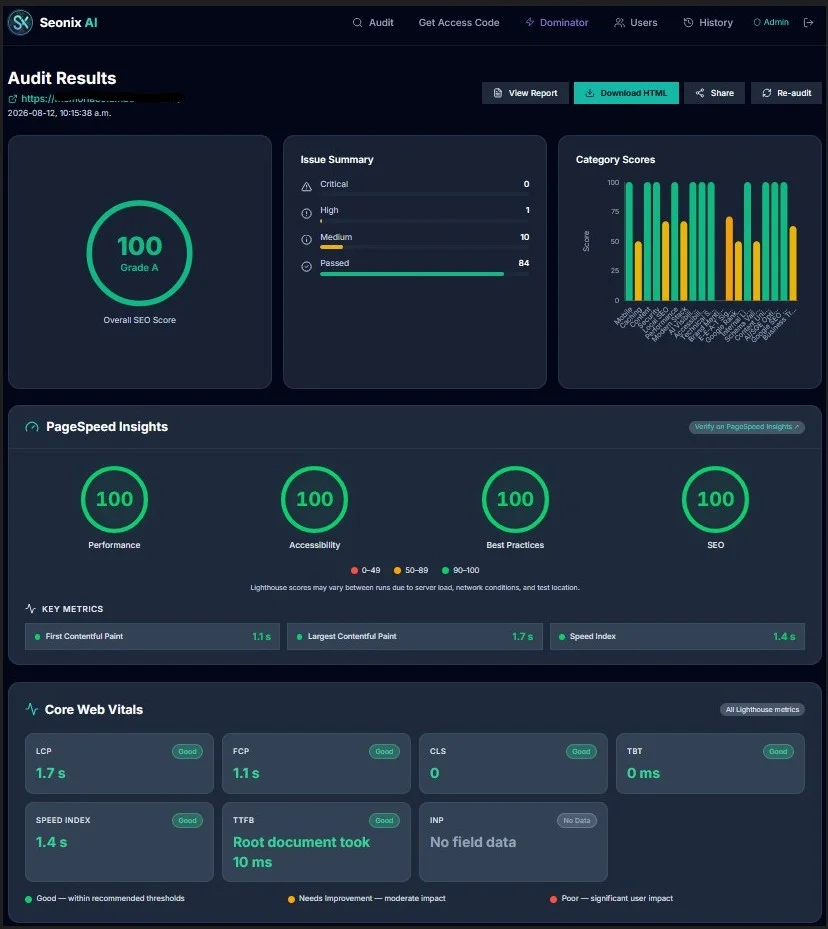
Task: Click the Dominator lightning icon
Action: 529,22
